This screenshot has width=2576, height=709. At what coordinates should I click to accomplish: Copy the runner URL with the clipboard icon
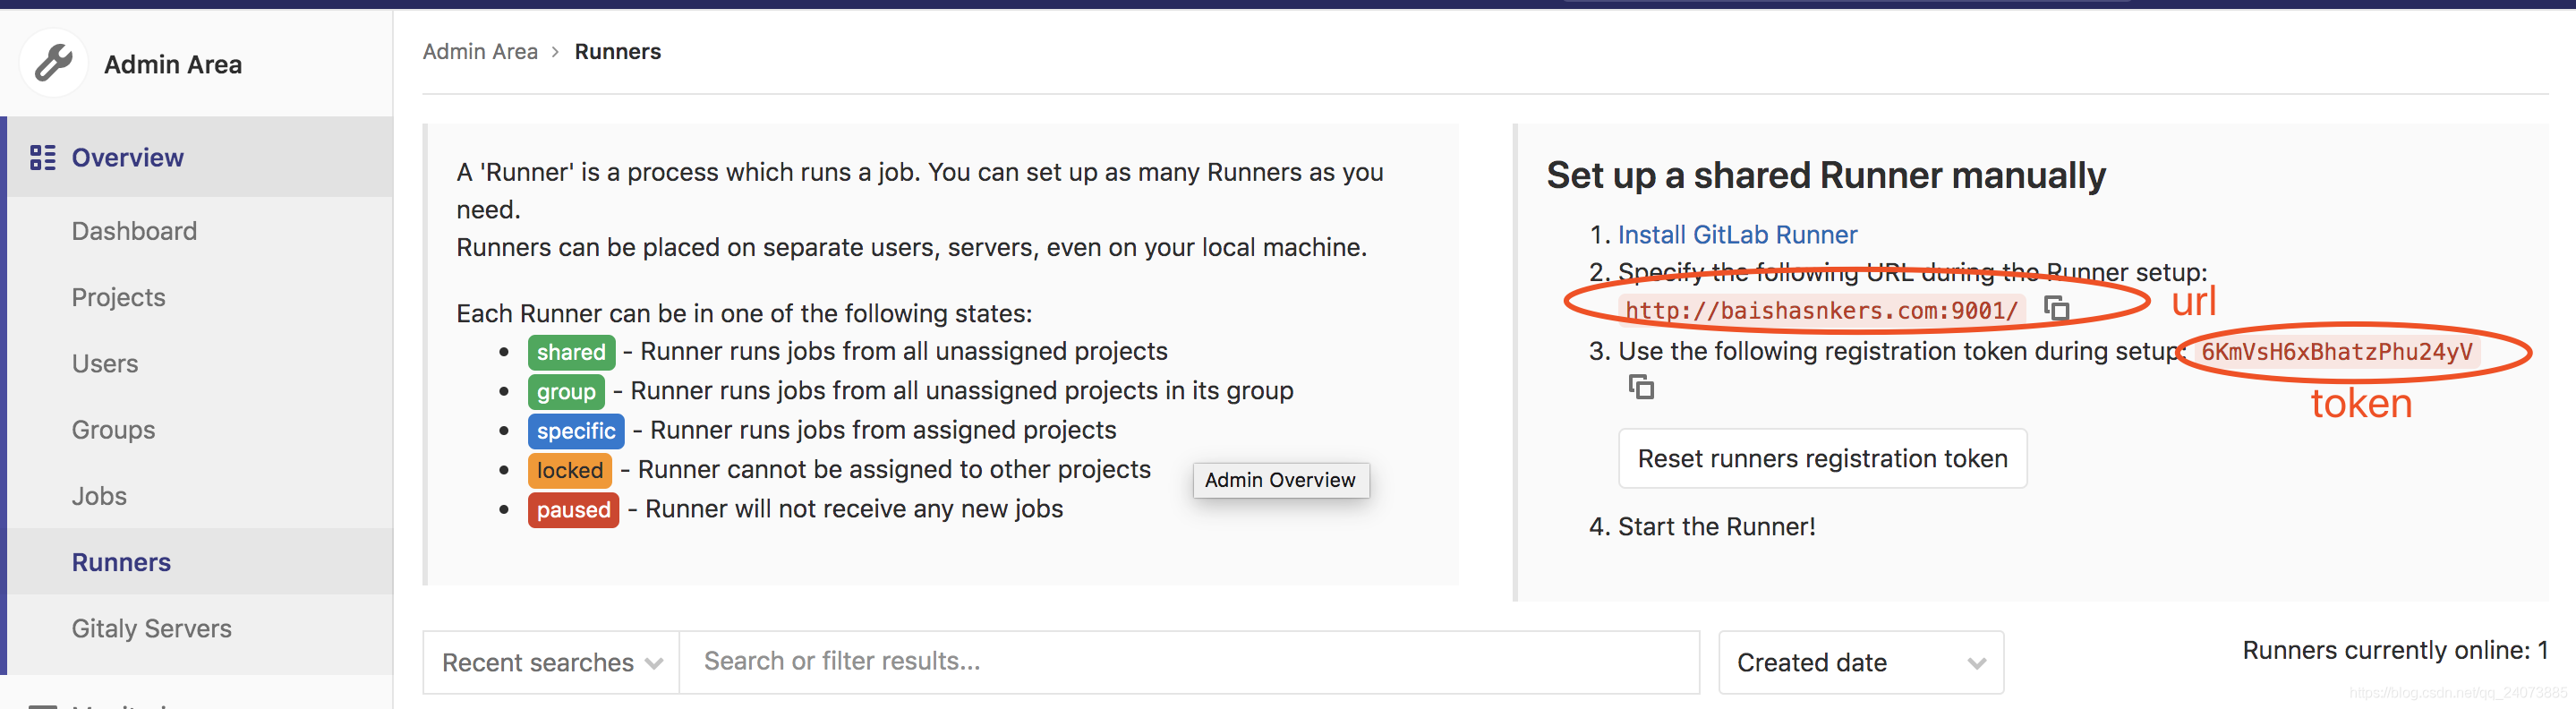pos(2056,308)
